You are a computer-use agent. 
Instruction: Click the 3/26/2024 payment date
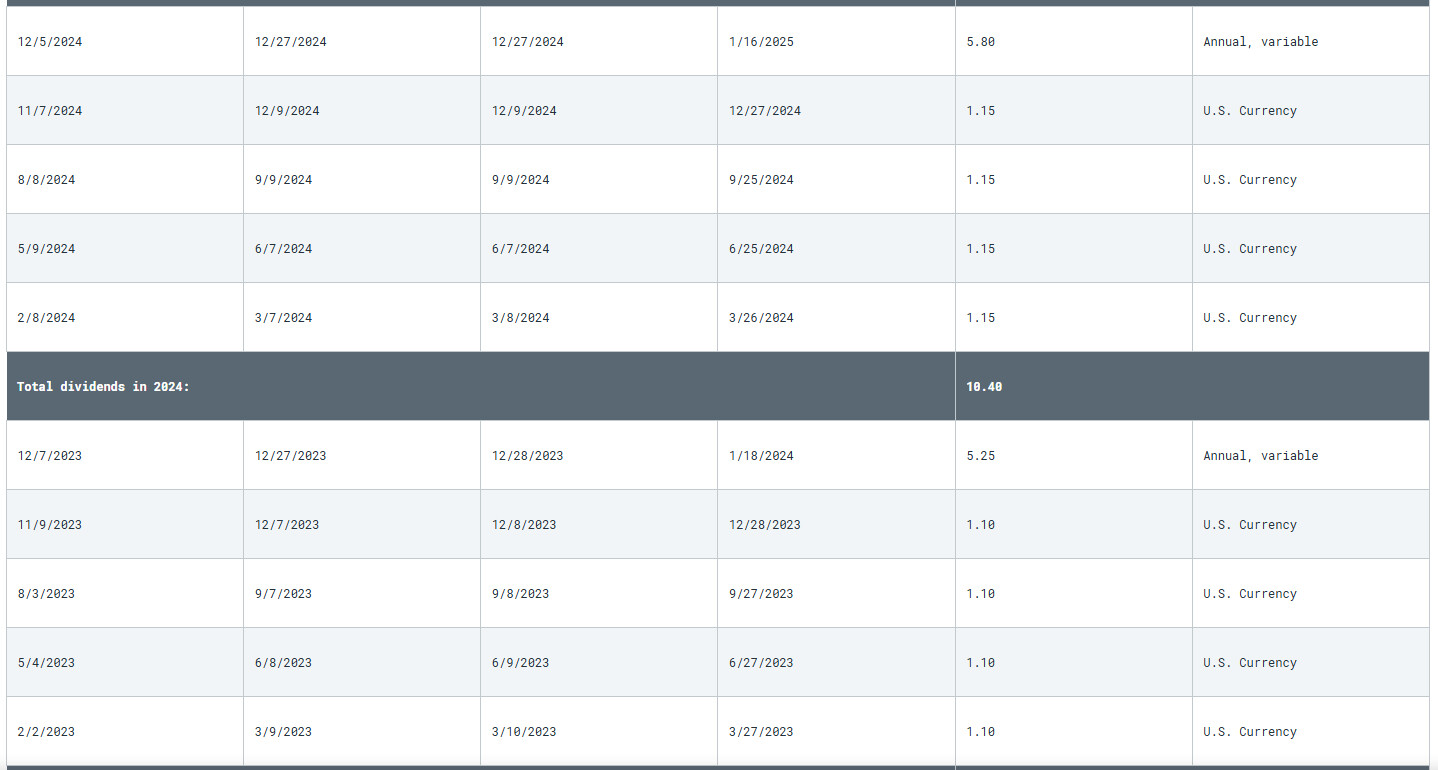point(761,318)
